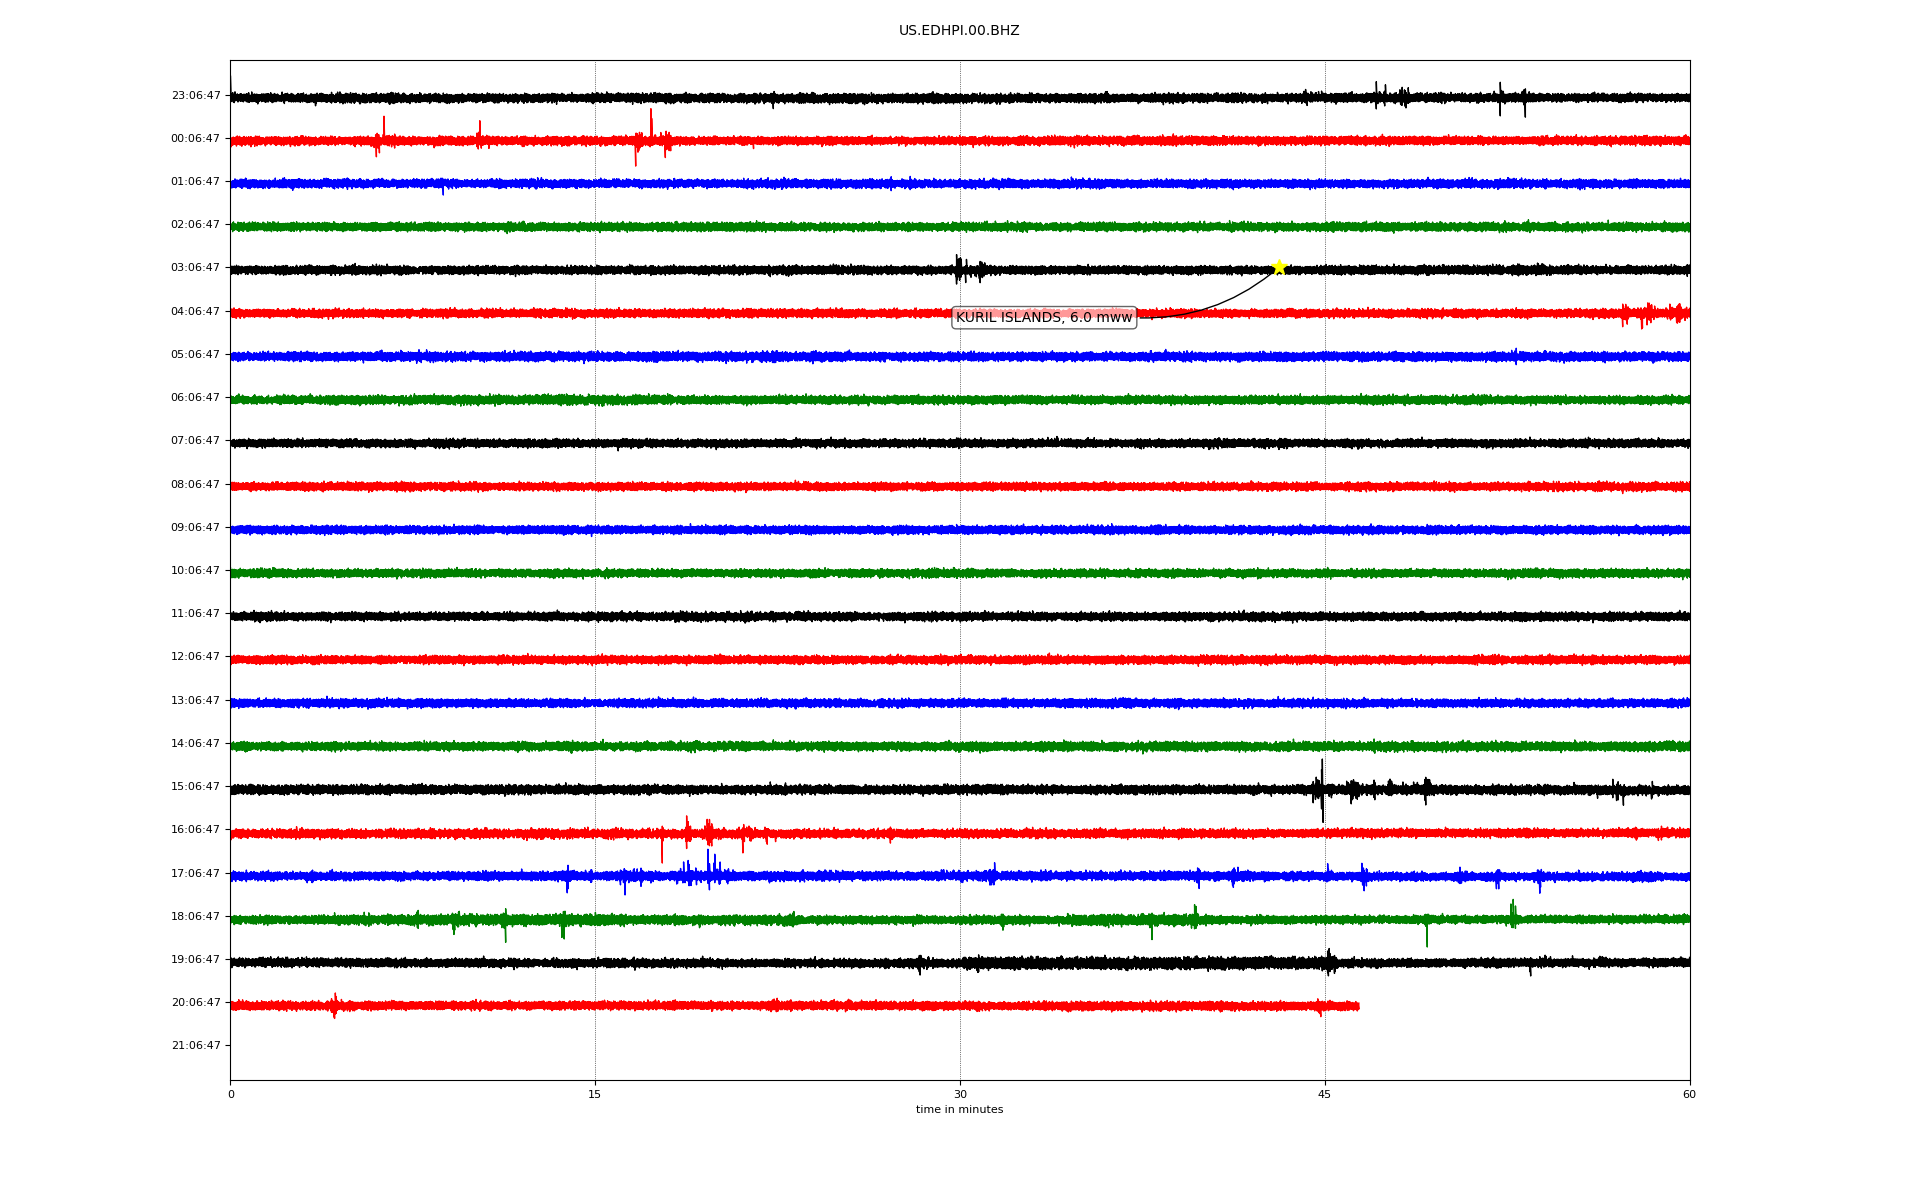The height and width of the screenshot is (1200, 1920).
Task: Click the 15:06:47 time label
Action: pyautogui.click(x=196, y=787)
